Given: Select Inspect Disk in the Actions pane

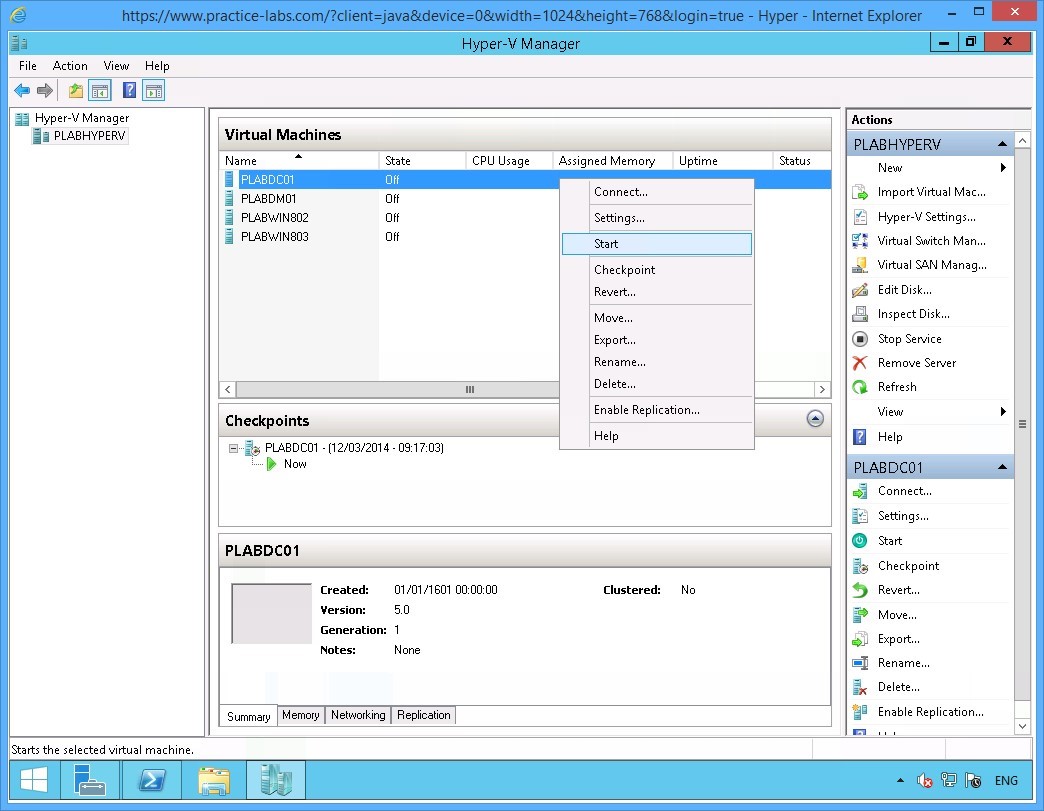Looking at the screenshot, I should point(911,313).
